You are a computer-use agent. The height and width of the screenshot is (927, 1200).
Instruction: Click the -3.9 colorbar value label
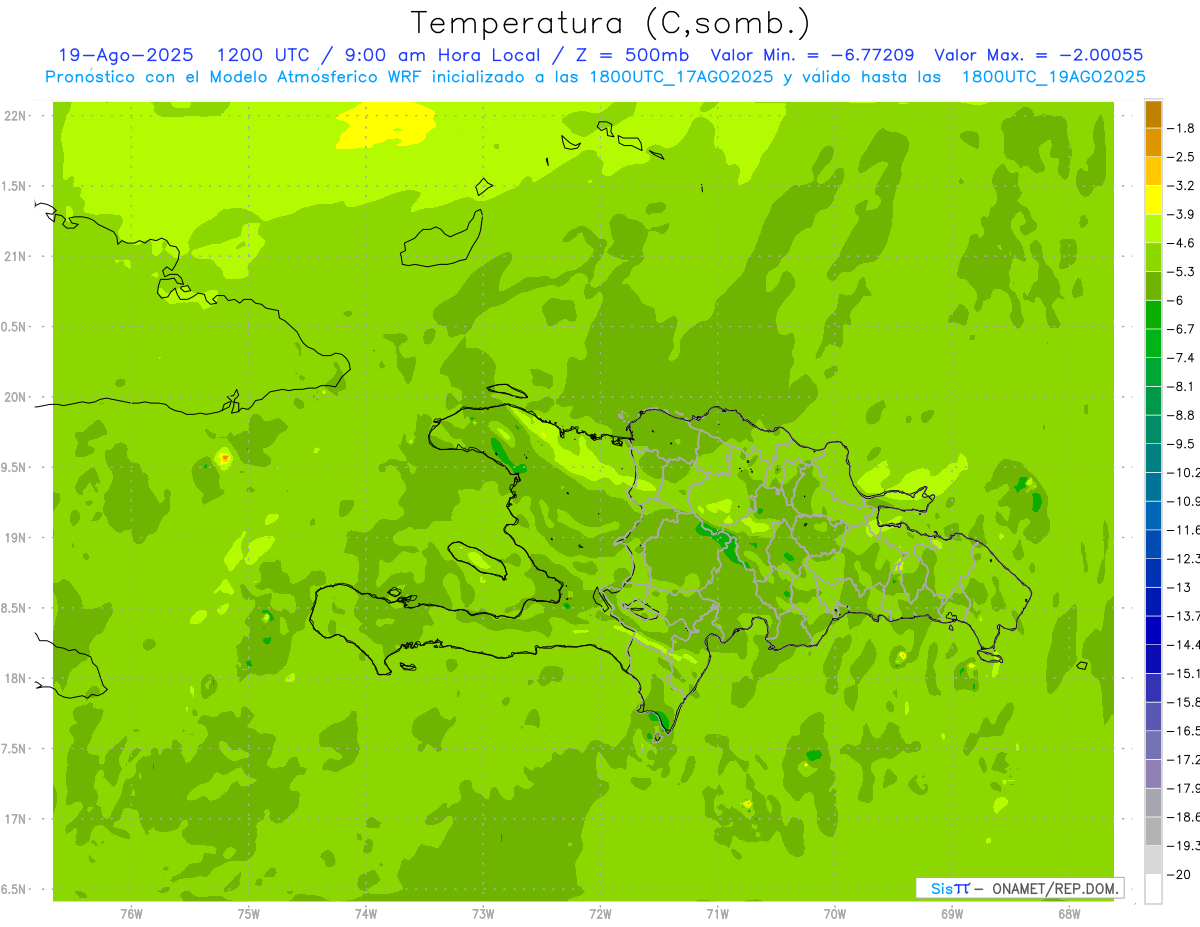1181,215
